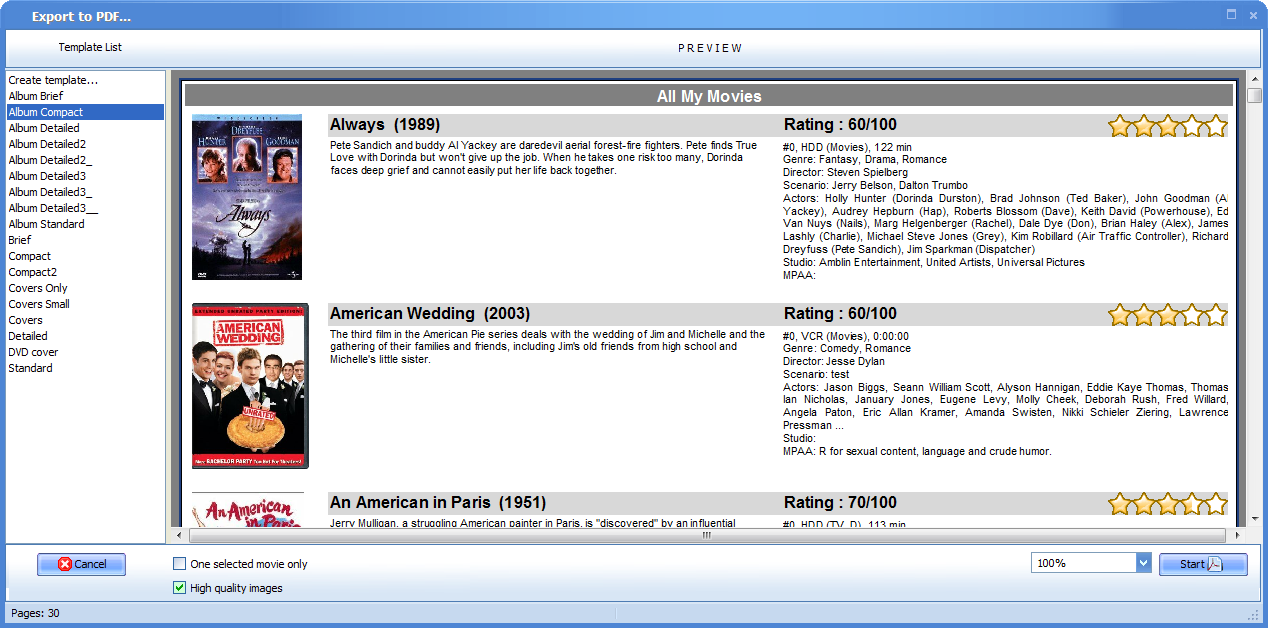This screenshot has width=1268, height=628.
Task: Select DVD cover template
Action: click(x=85, y=352)
